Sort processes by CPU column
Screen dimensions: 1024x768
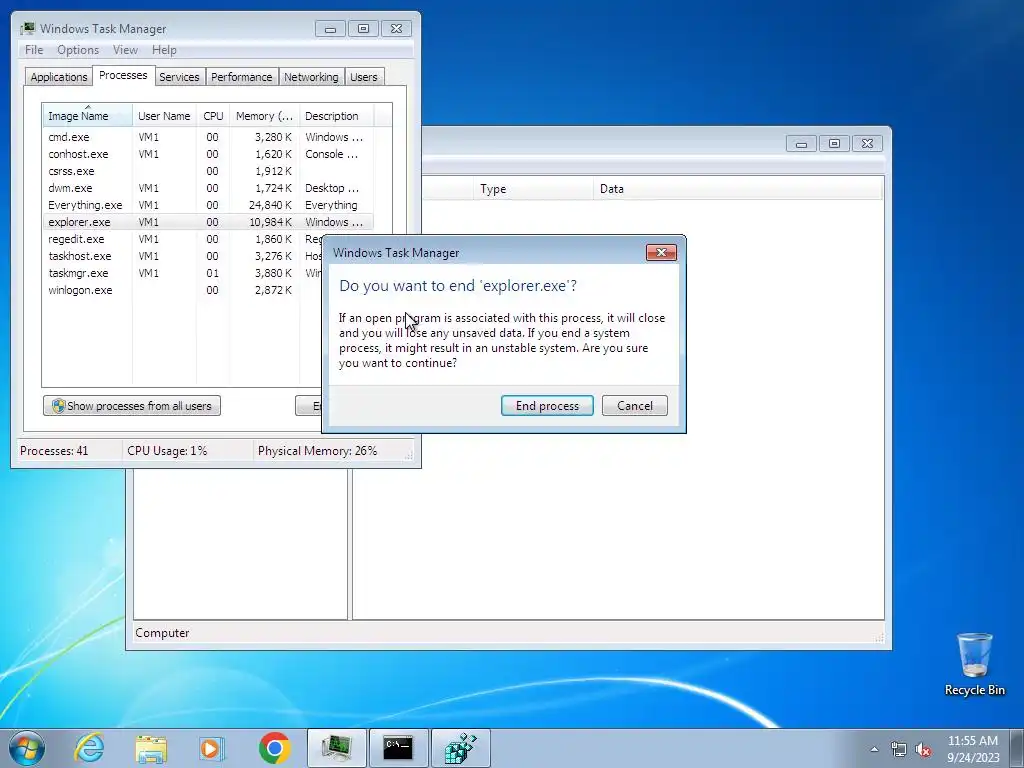pos(213,116)
